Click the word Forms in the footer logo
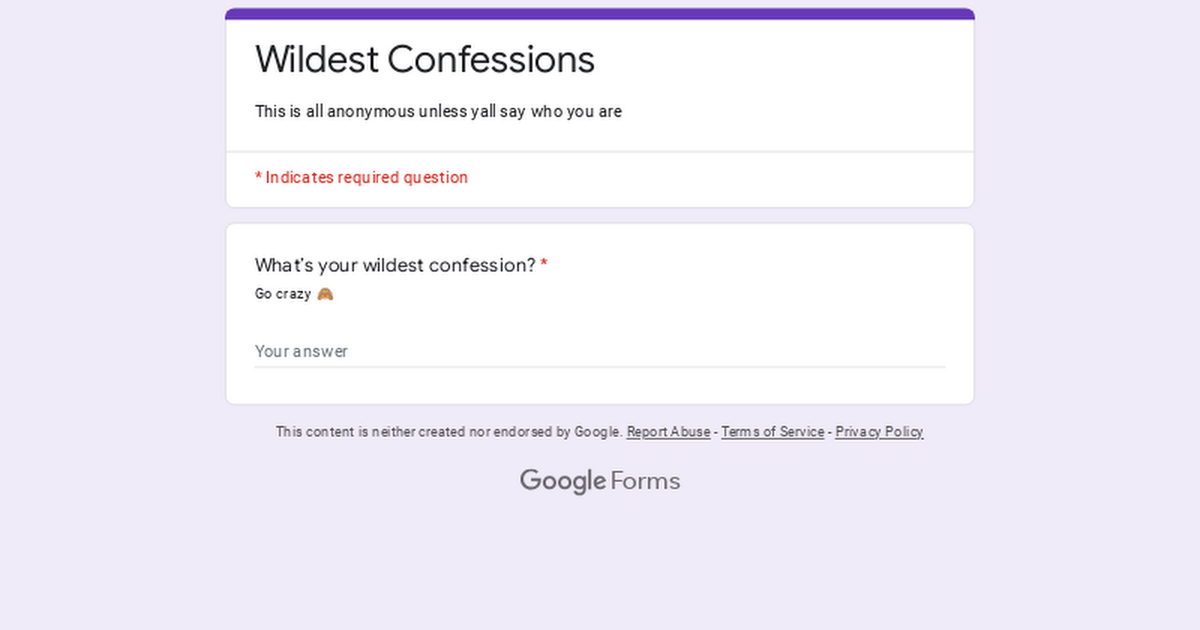The height and width of the screenshot is (630, 1200). click(645, 481)
